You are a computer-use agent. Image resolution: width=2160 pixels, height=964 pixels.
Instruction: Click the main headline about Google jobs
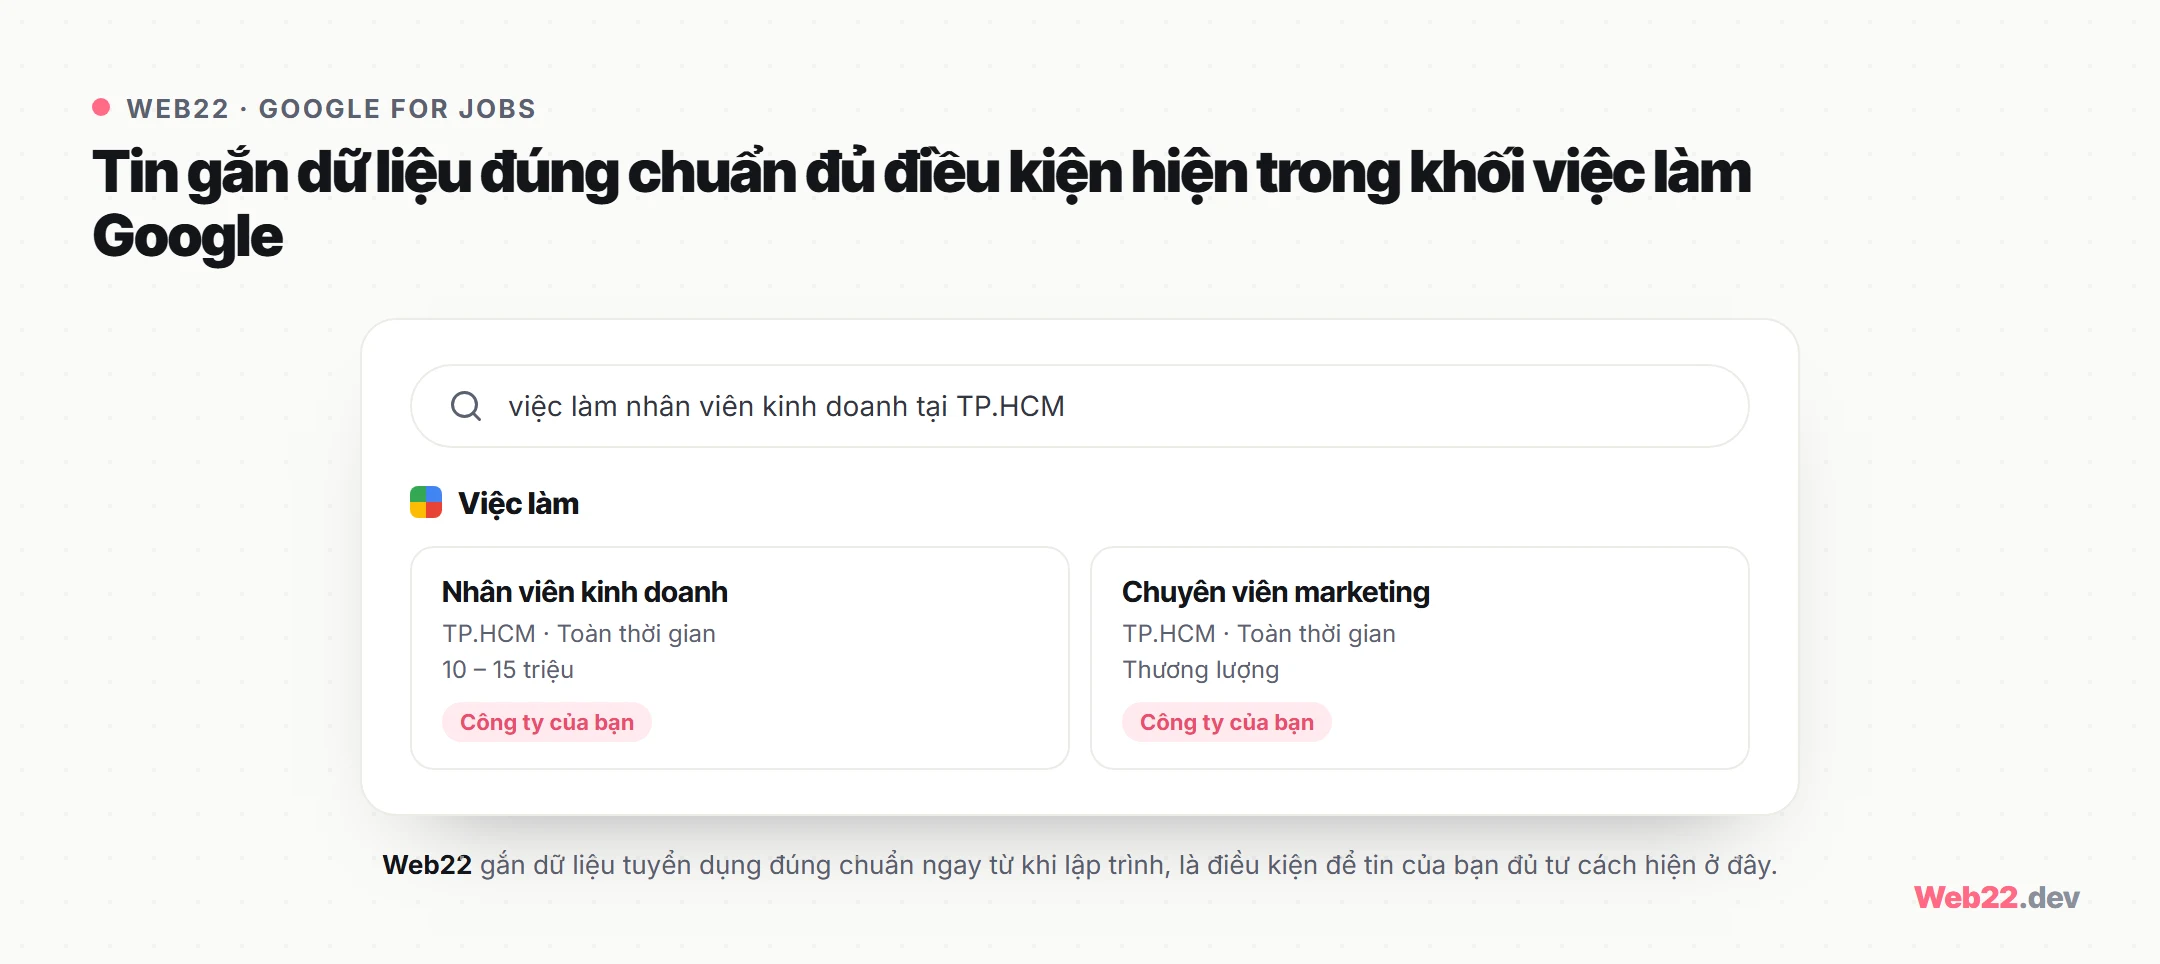[x=921, y=204]
